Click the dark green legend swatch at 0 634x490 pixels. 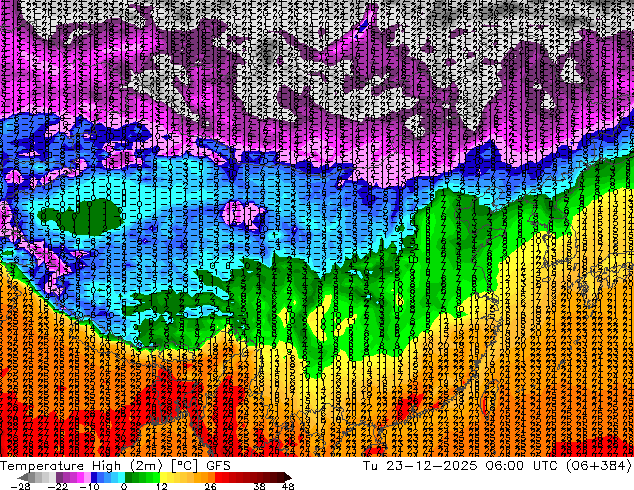(128, 477)
